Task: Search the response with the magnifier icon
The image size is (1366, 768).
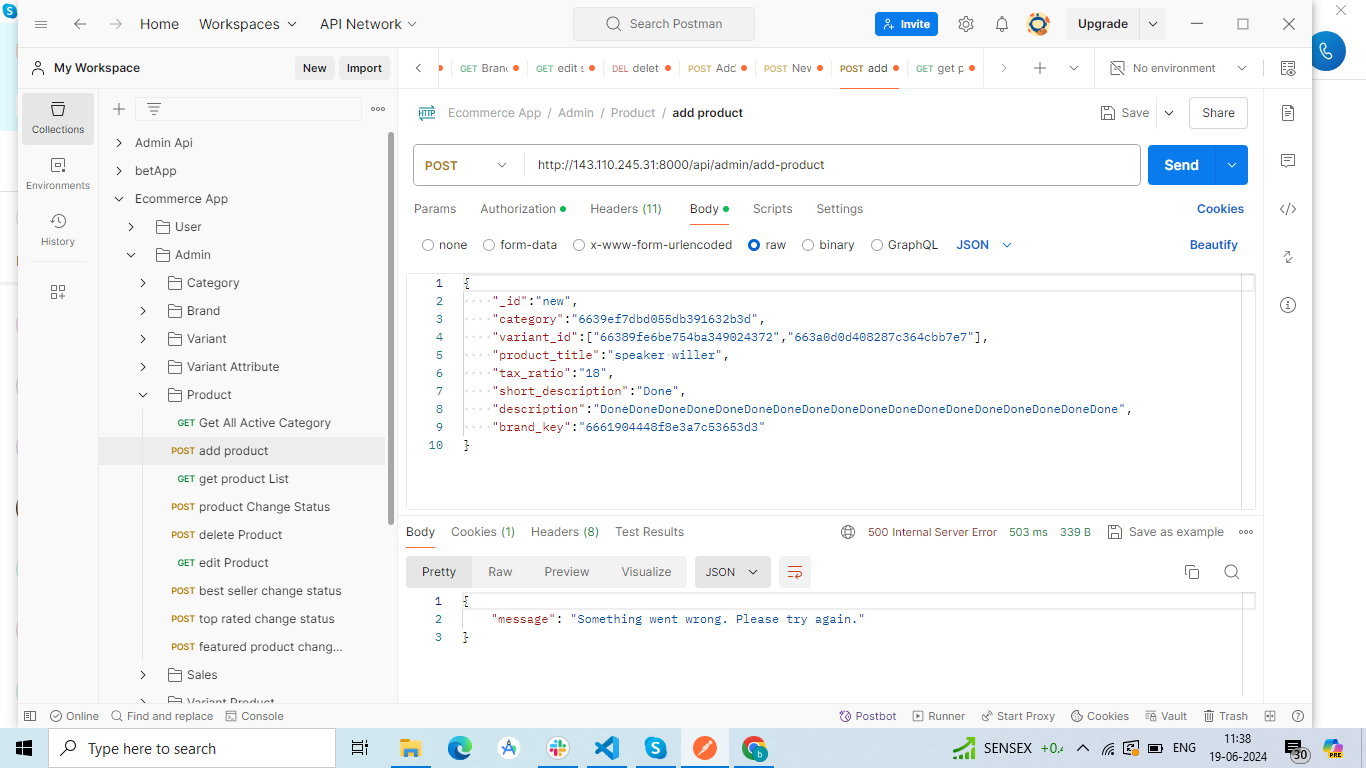Action: coord(1231,572)
